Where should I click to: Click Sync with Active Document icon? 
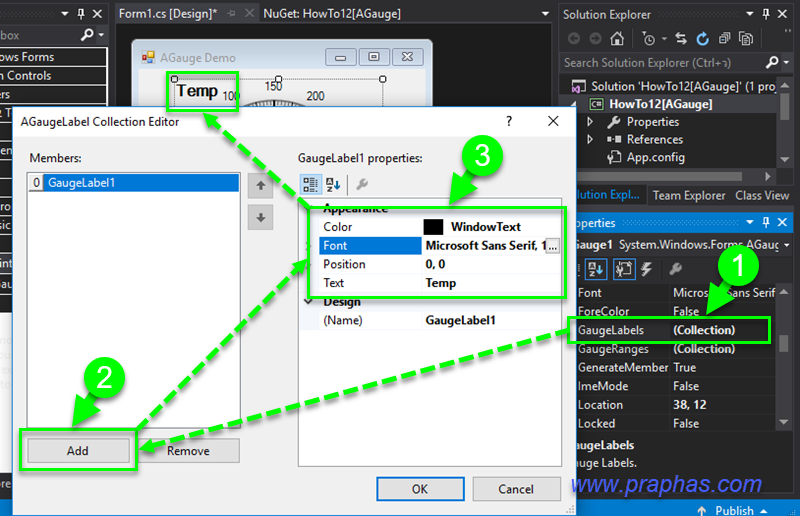pos(681,38)
